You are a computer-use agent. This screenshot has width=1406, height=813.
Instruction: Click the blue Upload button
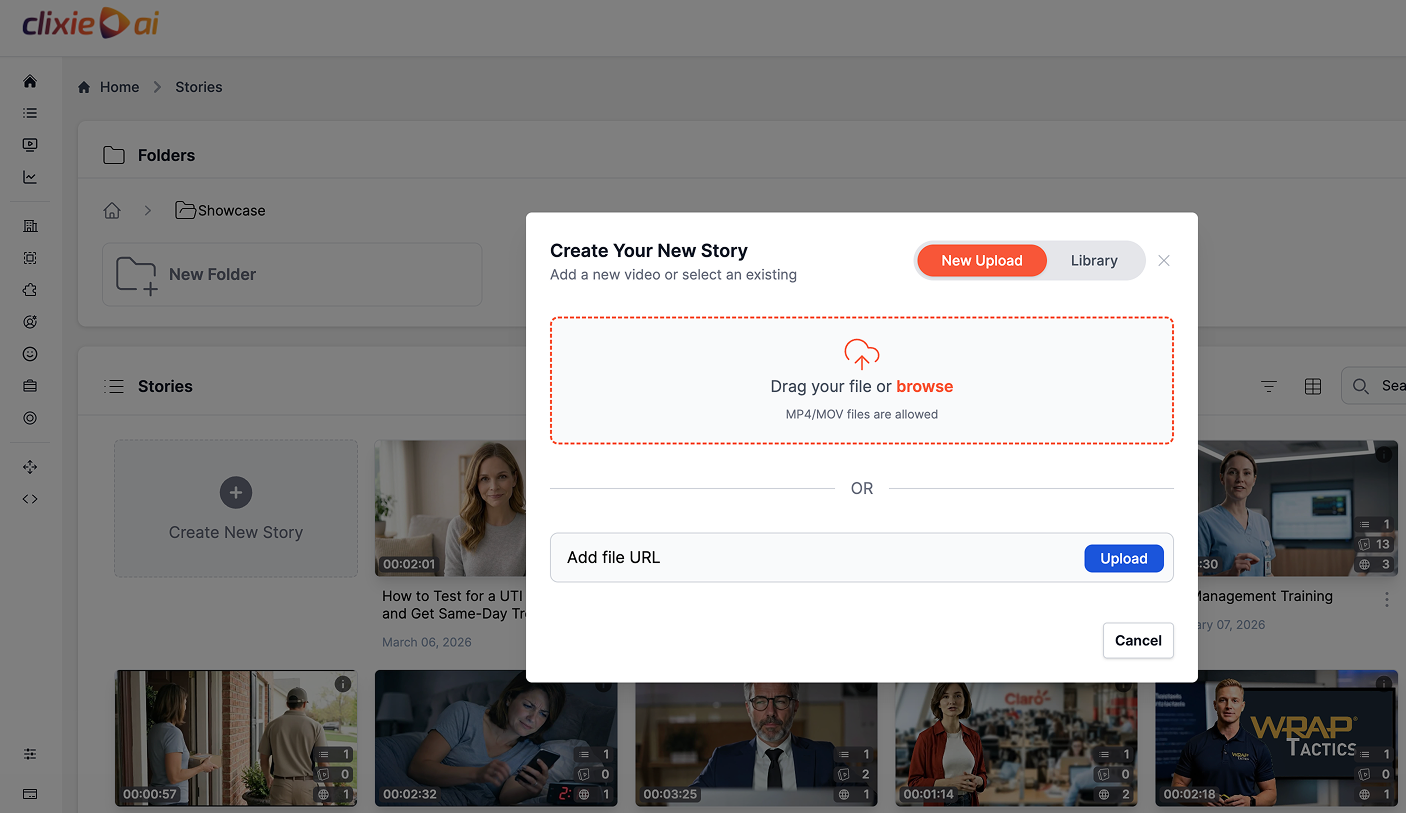click(x=1124, y=559)
